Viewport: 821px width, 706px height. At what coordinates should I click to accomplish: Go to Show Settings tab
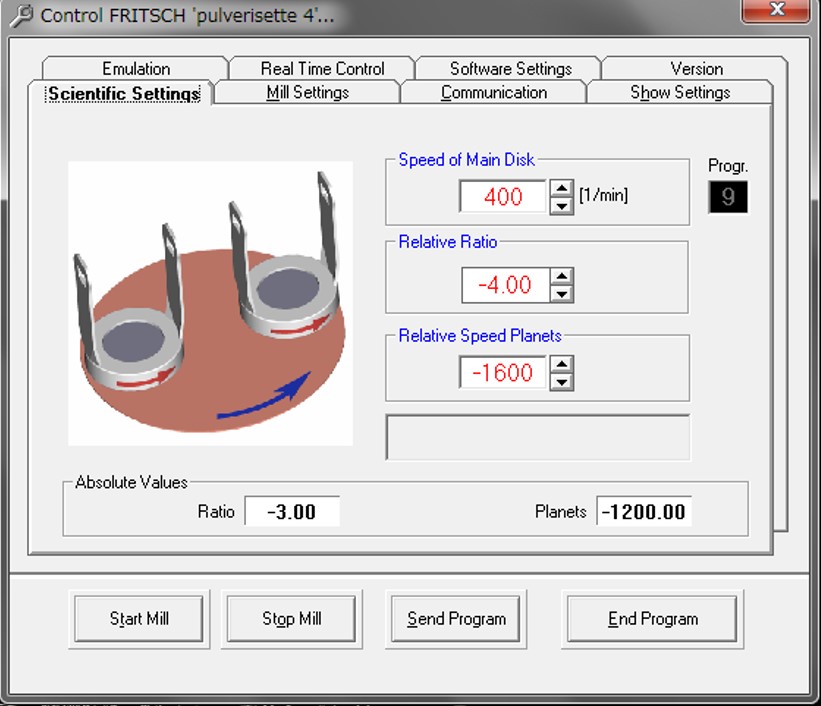click(x=680, y=92)
